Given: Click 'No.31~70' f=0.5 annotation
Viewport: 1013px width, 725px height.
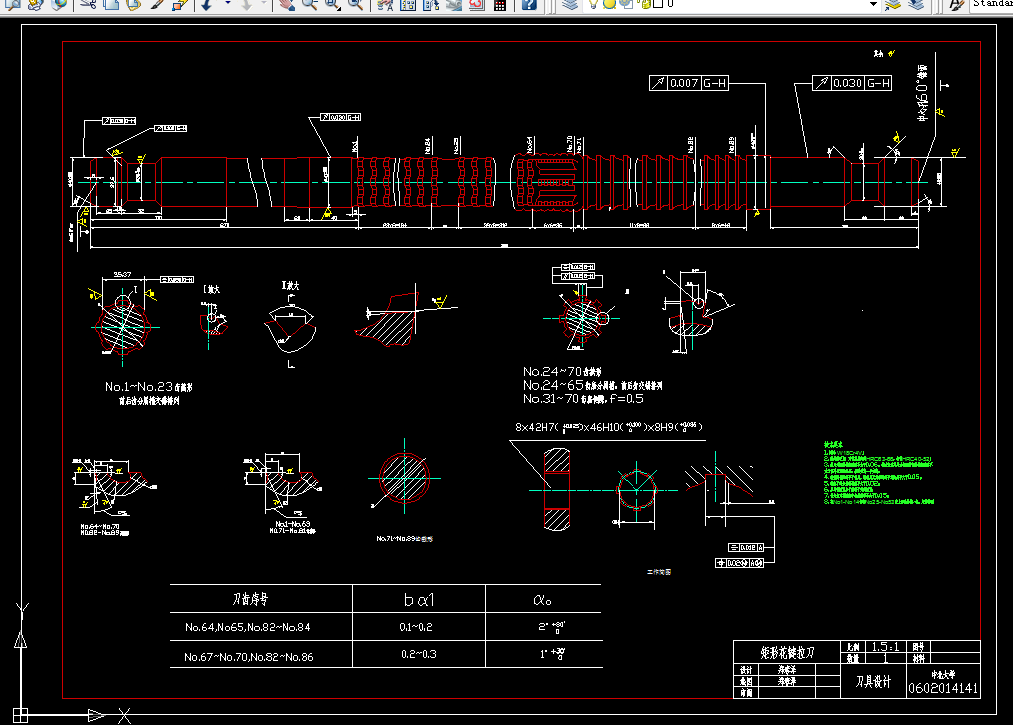Looking at the screenshot, I should pyautogui.click(x=583, y=399).
